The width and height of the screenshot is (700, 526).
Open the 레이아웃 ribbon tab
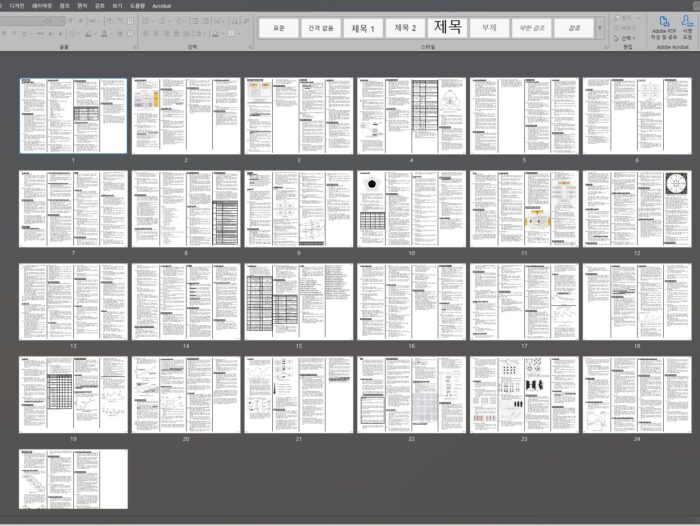[x=42, y=5]
